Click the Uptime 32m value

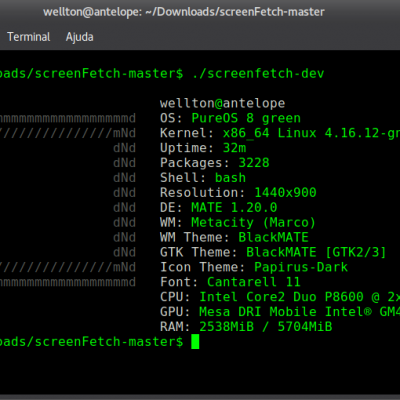[234, 148]
